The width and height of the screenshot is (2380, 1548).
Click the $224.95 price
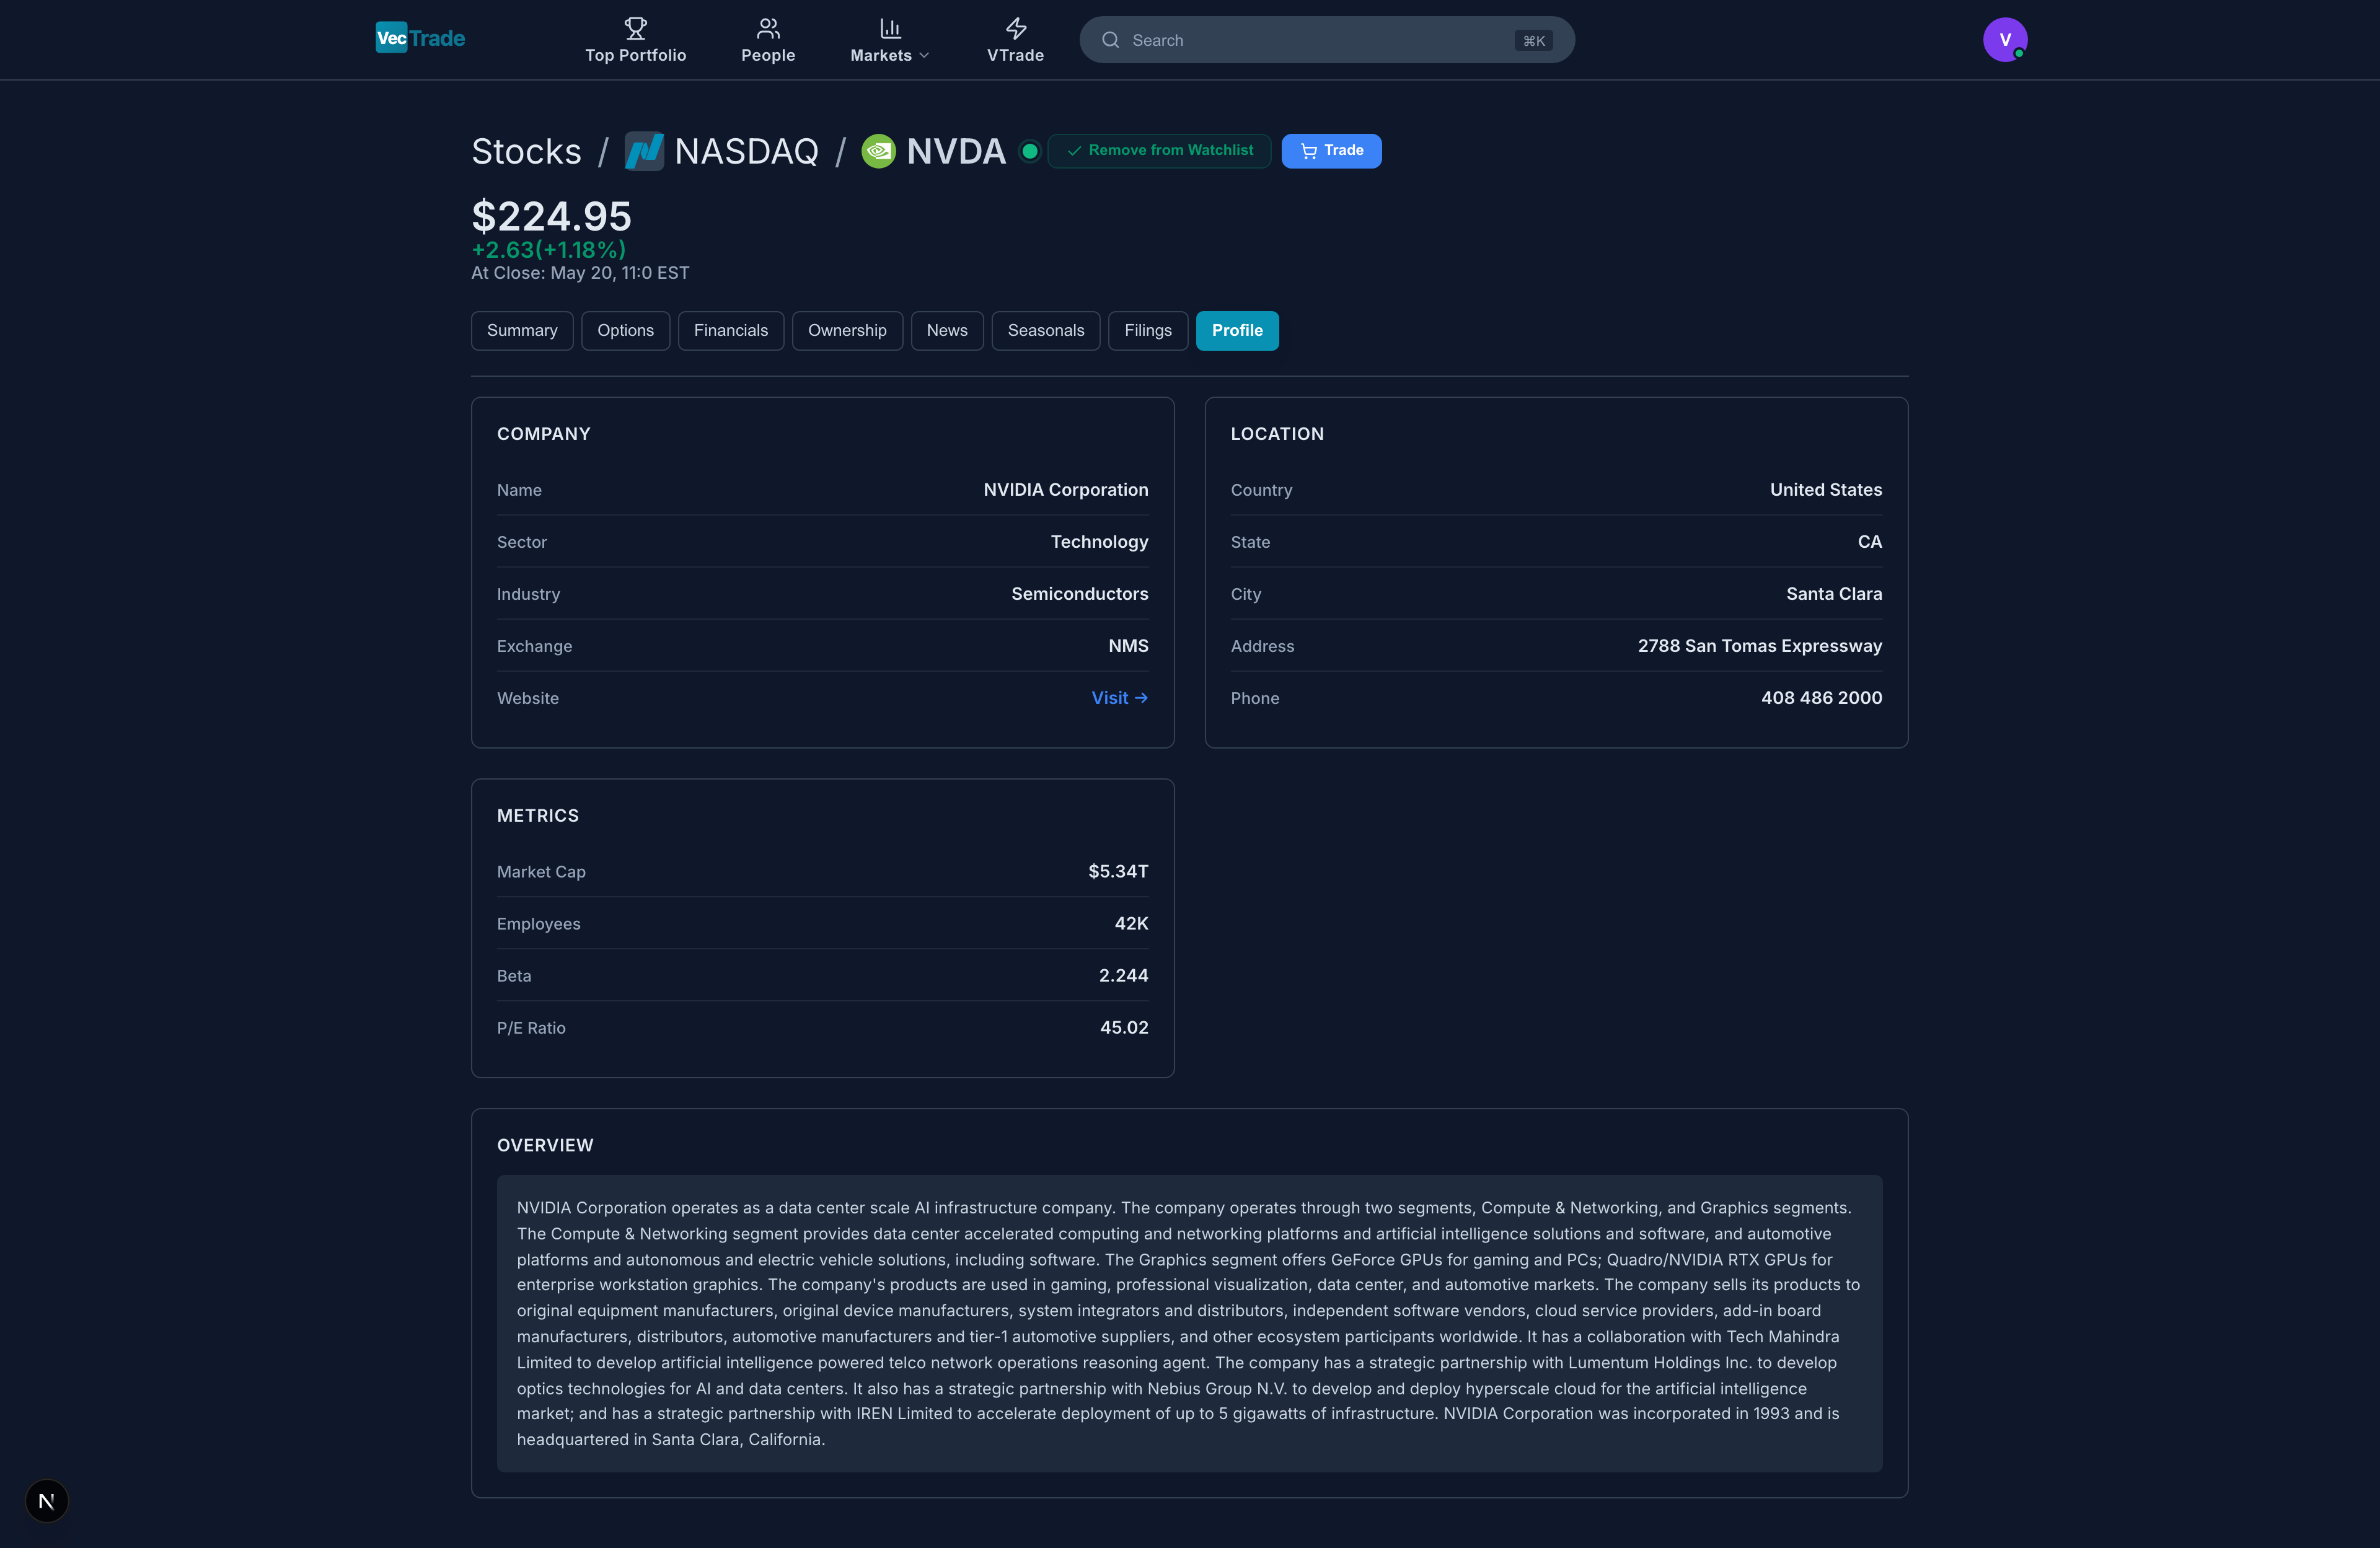click(551, 216)
